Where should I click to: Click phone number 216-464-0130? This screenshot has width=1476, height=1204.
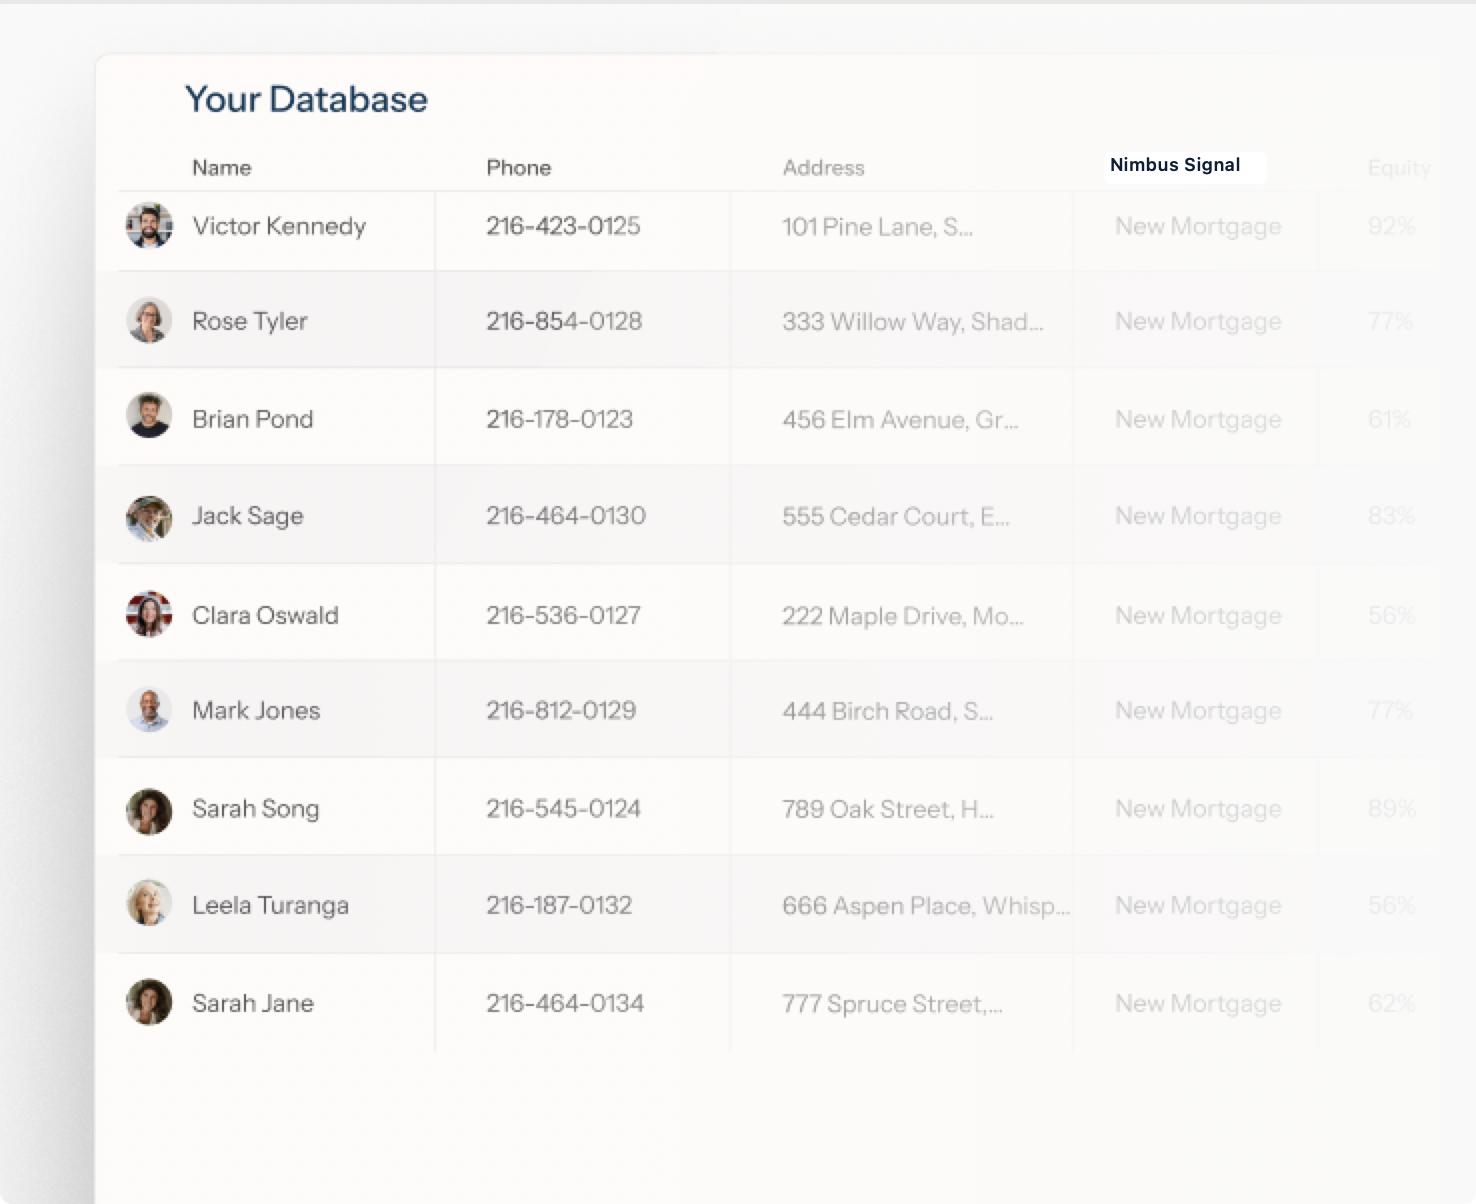point(566,516)
